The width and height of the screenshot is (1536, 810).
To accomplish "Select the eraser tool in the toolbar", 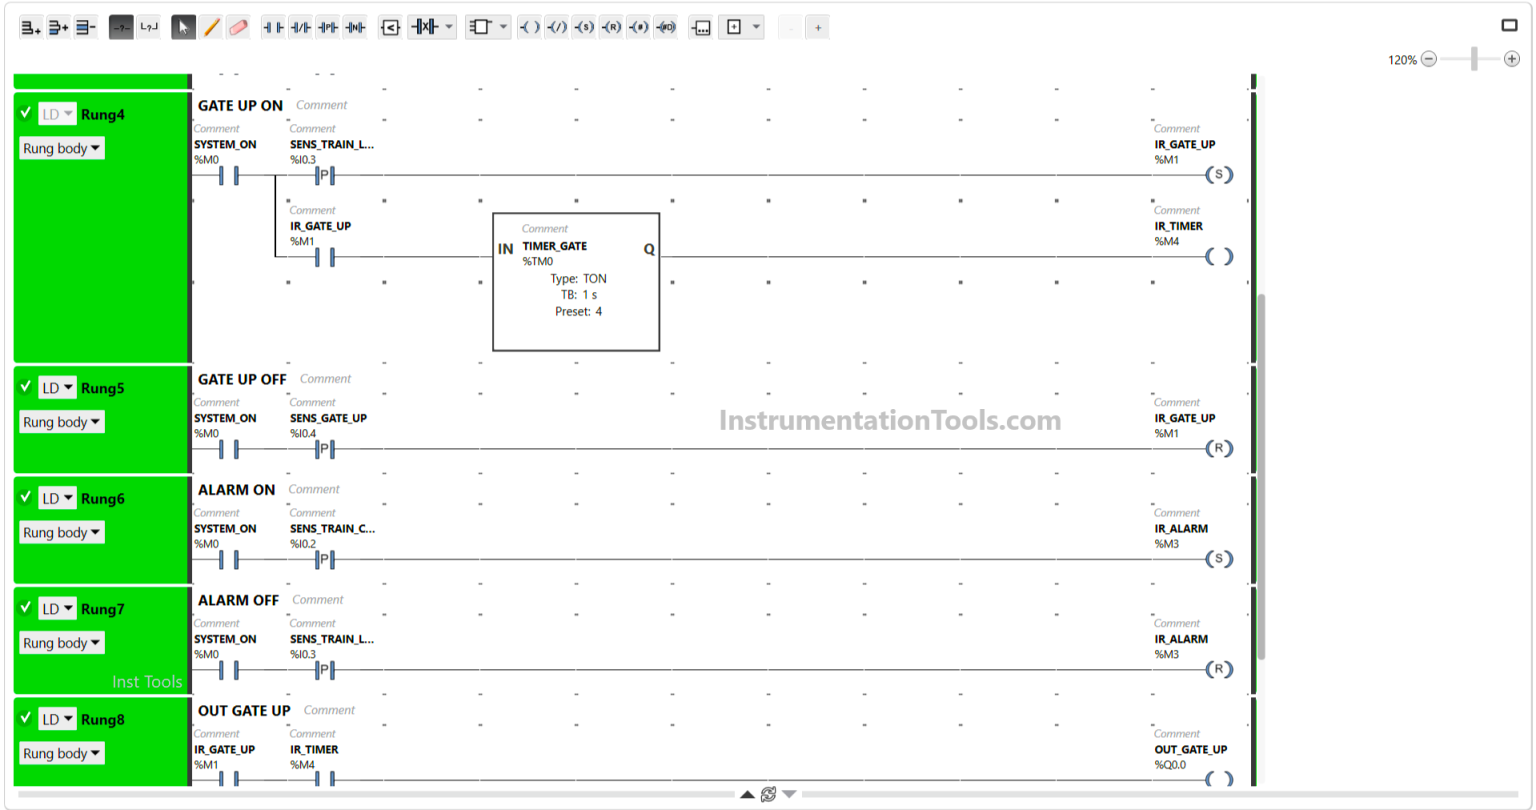I will [x=238, y=27].
